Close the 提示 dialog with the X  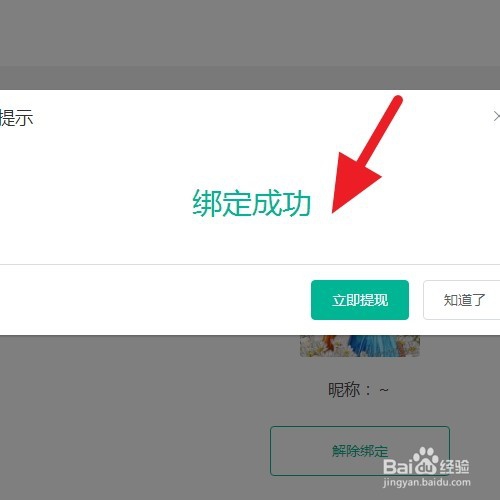[496, 116]
